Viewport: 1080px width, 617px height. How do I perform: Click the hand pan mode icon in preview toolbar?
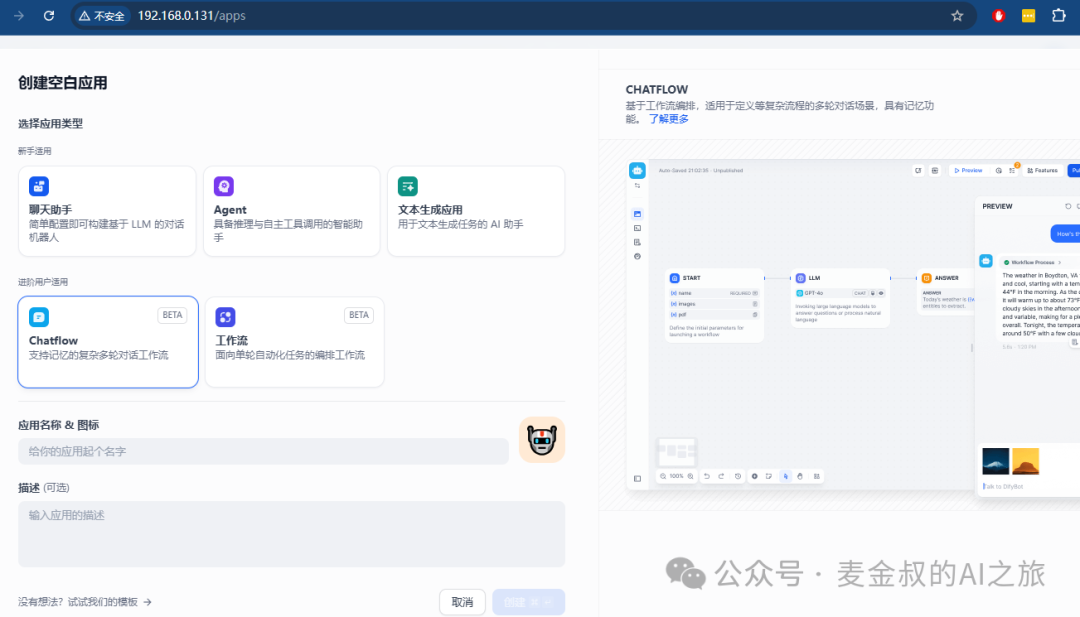[800, 476]
